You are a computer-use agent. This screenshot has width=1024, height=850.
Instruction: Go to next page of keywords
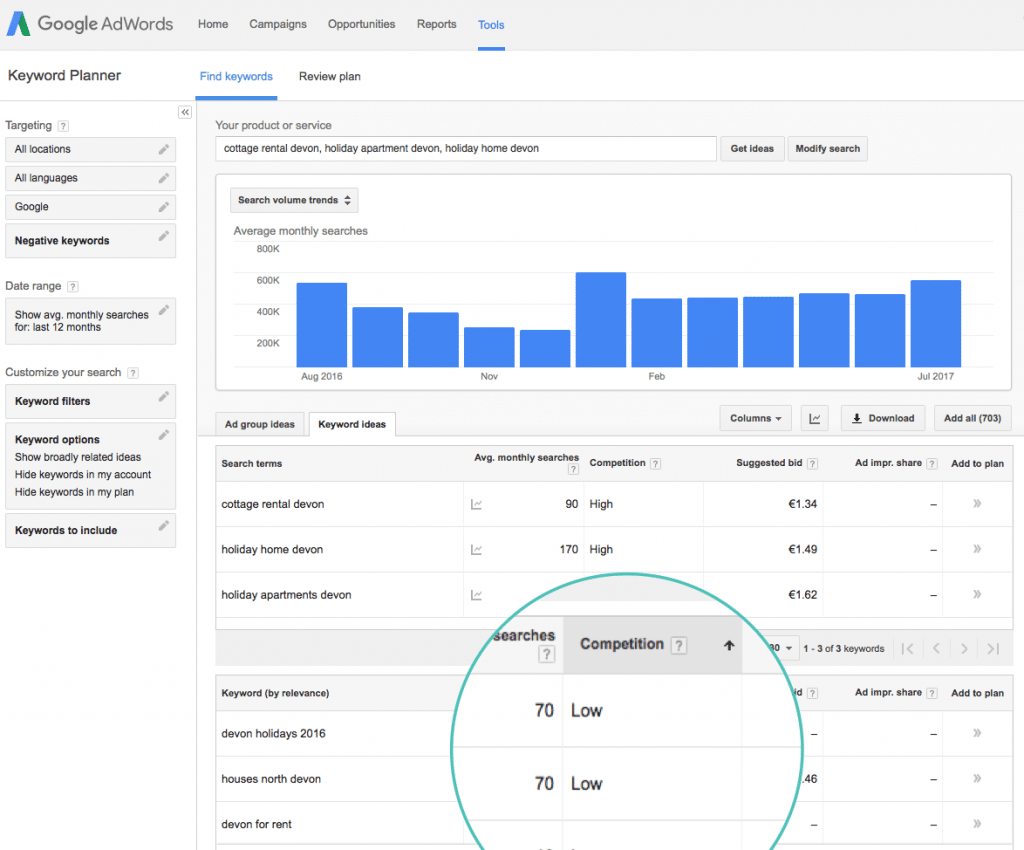[965, 649]
